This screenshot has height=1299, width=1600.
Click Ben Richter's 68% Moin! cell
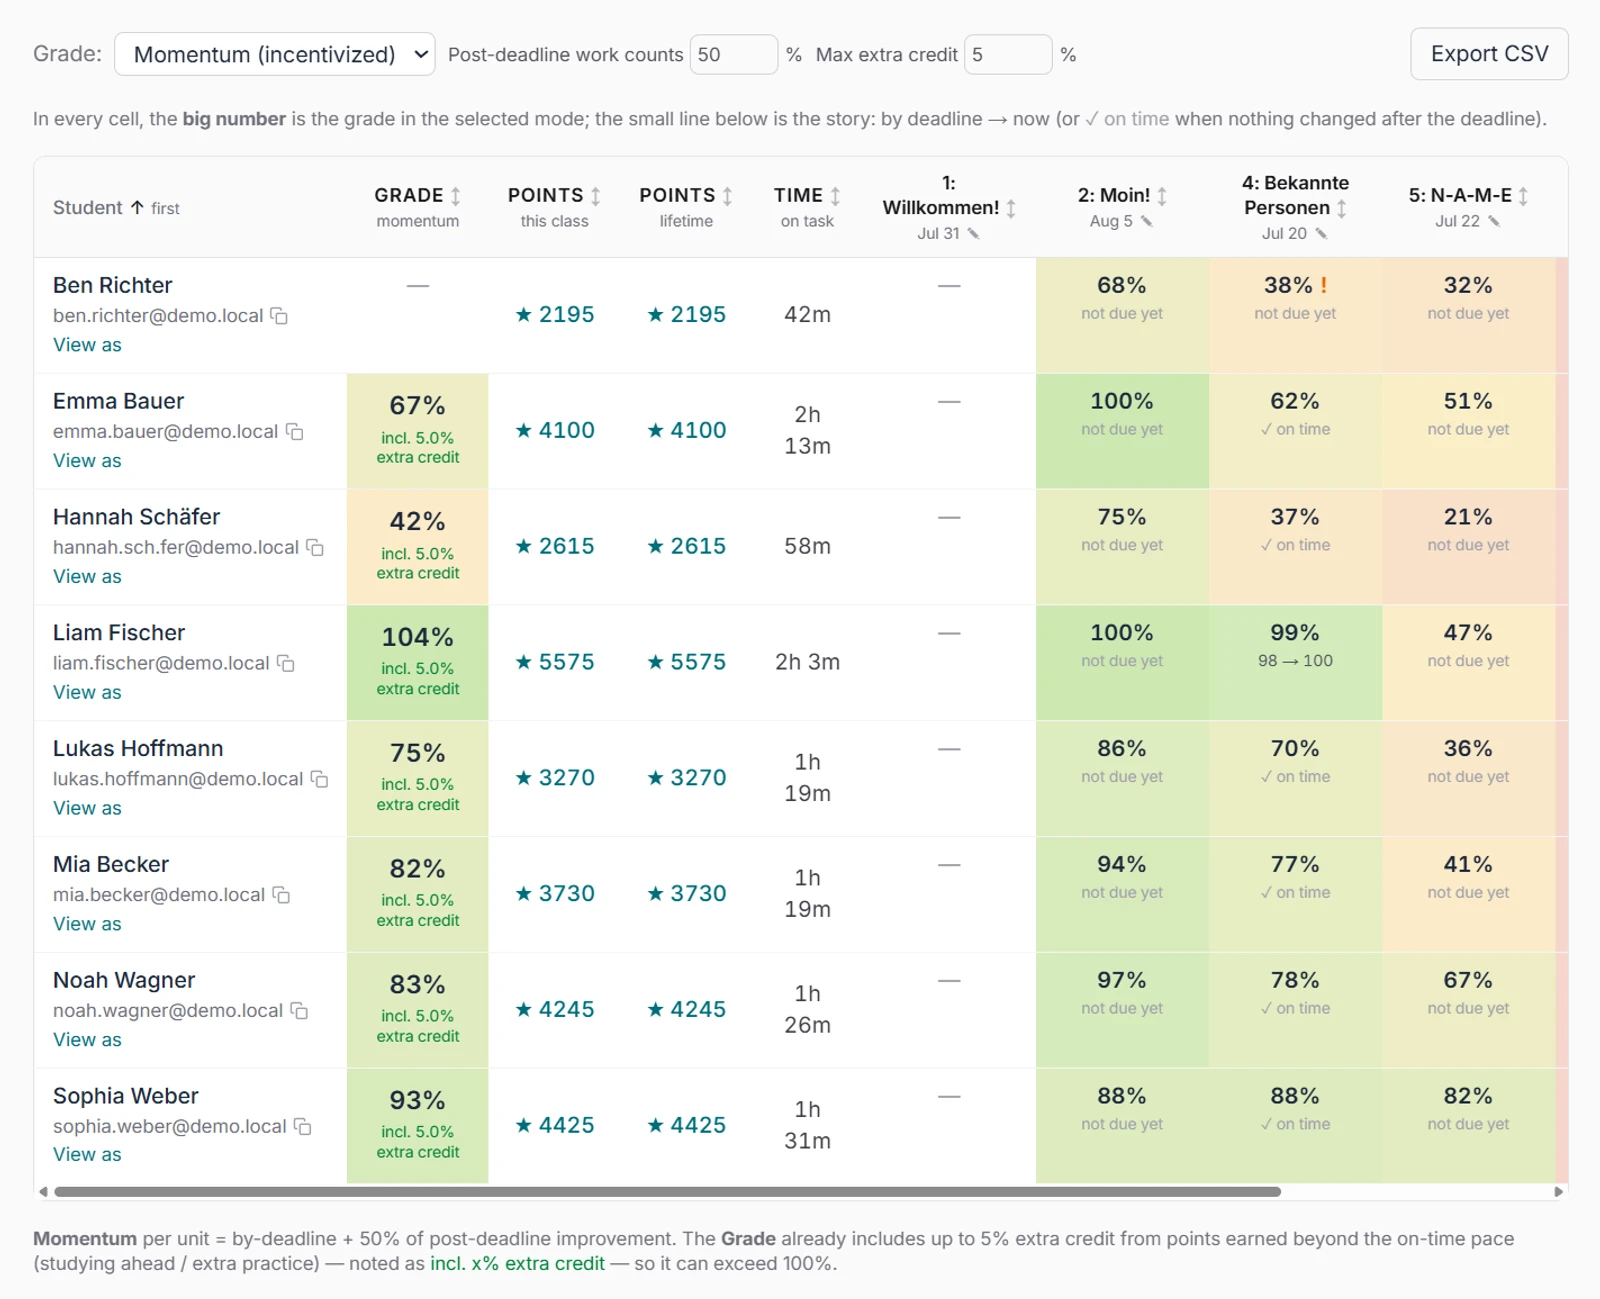click(x=1122, y=315)
